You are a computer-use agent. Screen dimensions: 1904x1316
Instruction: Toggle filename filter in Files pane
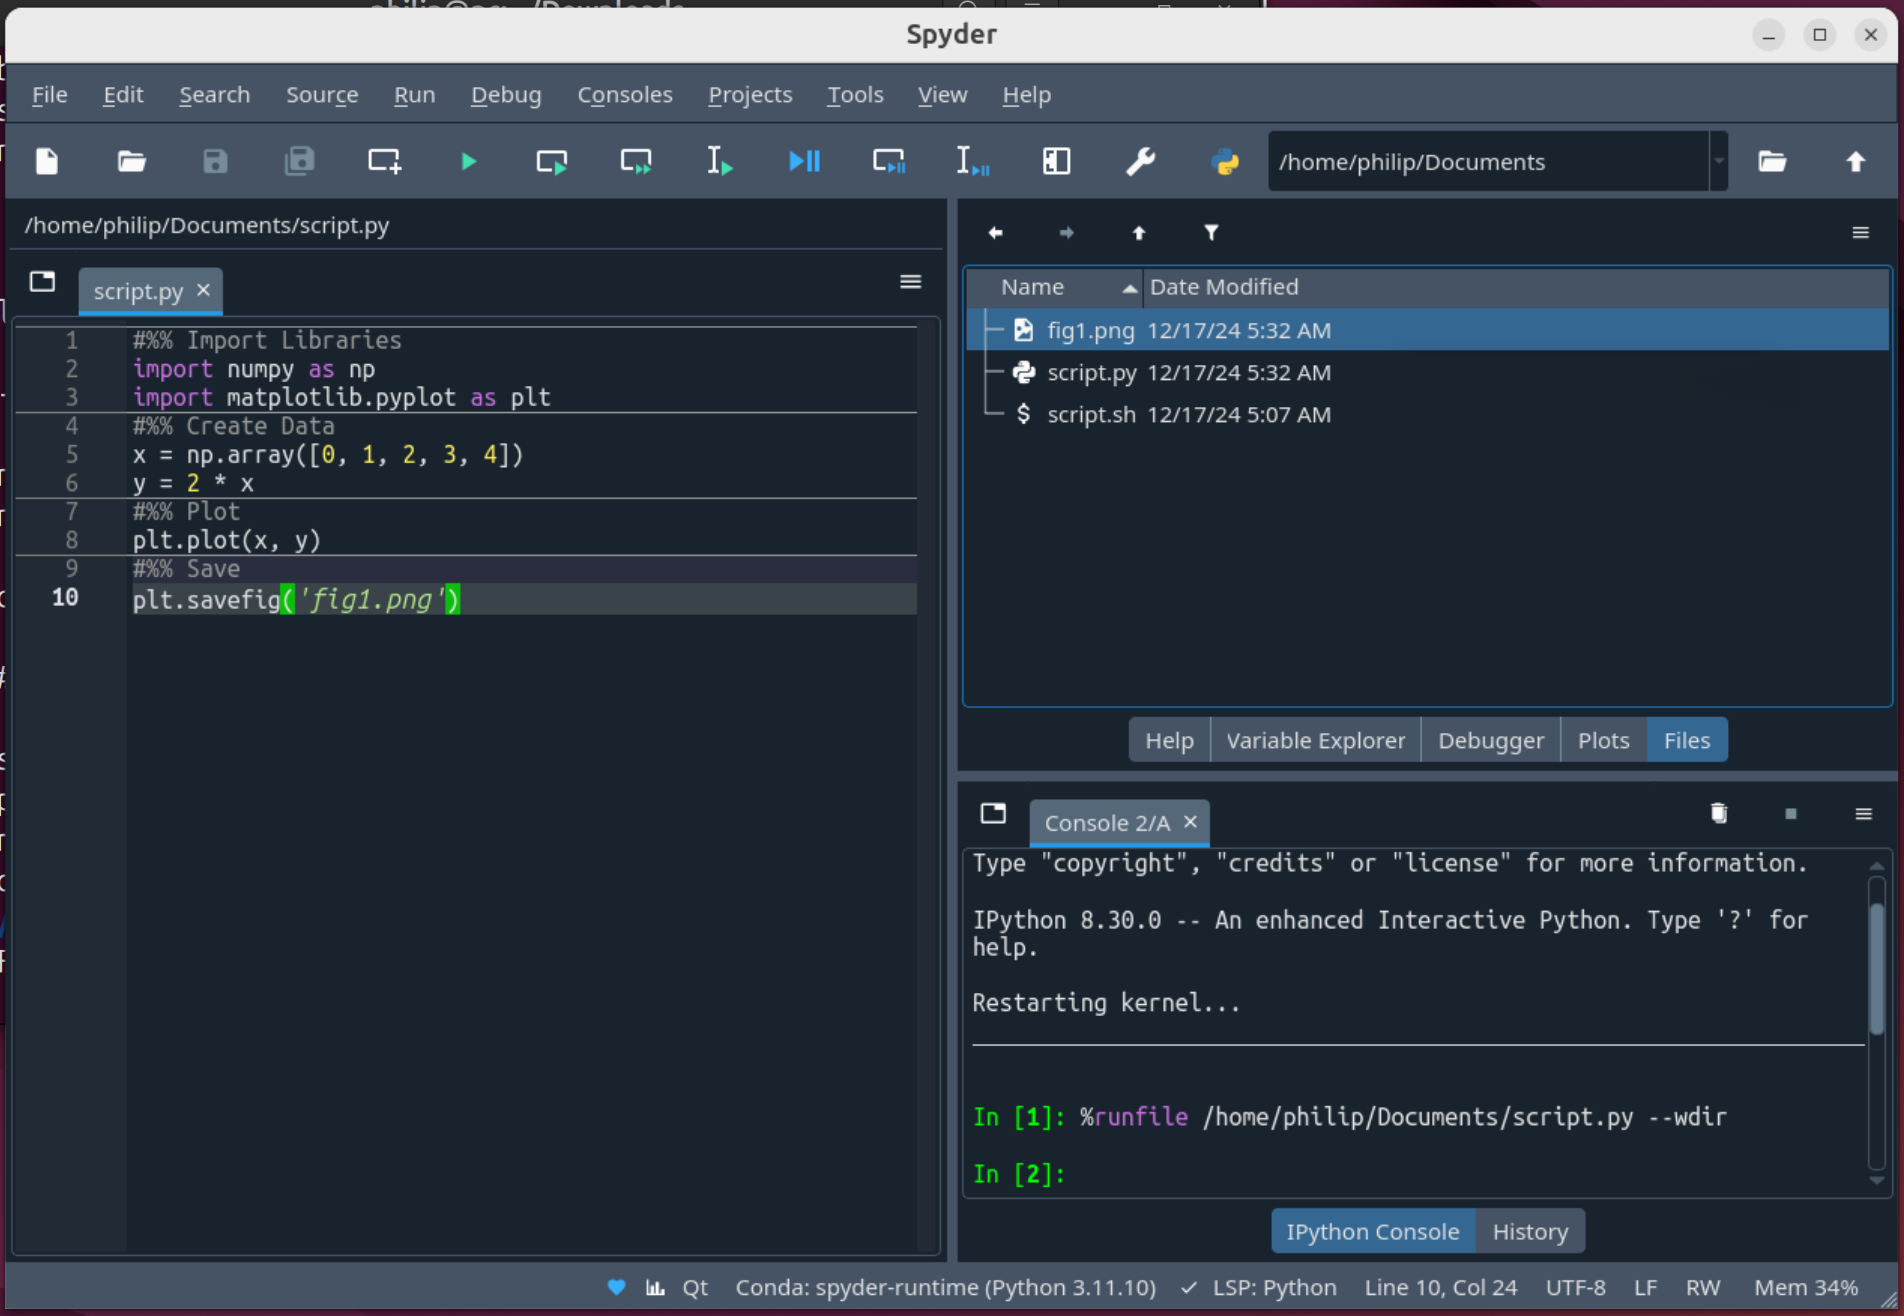(1211, 233)
